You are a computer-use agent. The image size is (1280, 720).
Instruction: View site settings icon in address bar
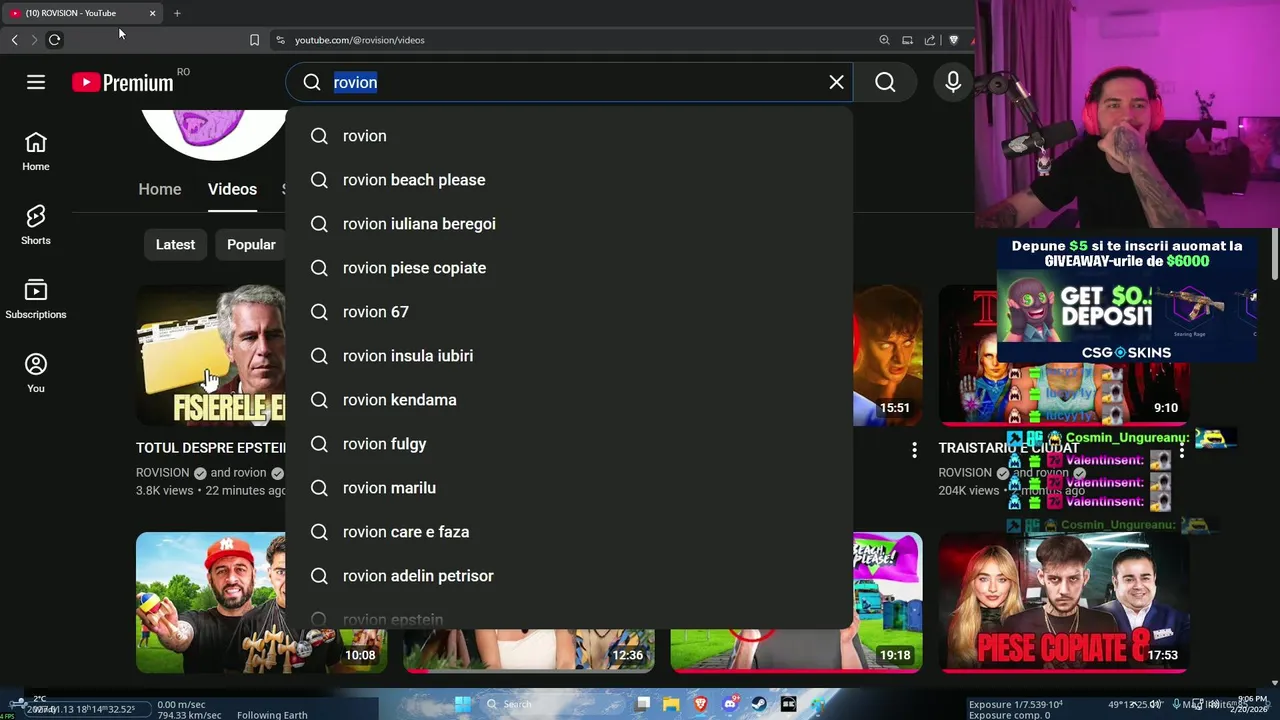click(280, 40)
